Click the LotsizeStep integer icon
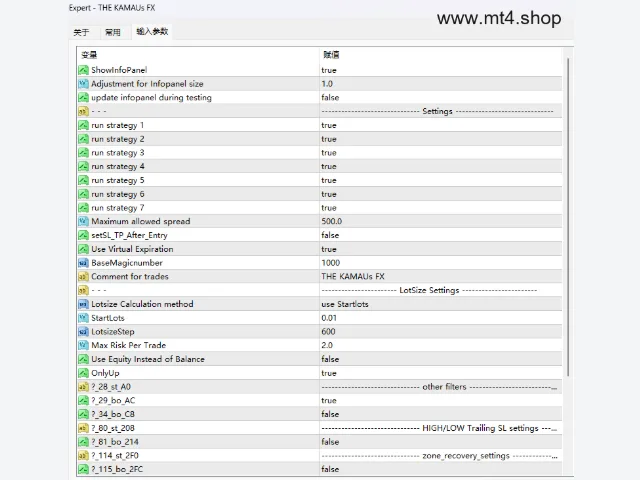The image size is (640, 480). [x=83, y=332]
